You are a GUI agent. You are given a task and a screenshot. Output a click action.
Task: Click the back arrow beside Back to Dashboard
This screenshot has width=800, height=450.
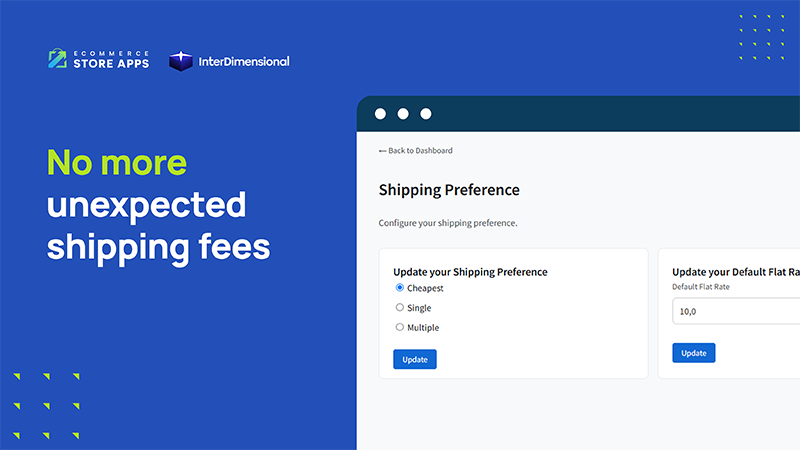click(x=382, y=151)
